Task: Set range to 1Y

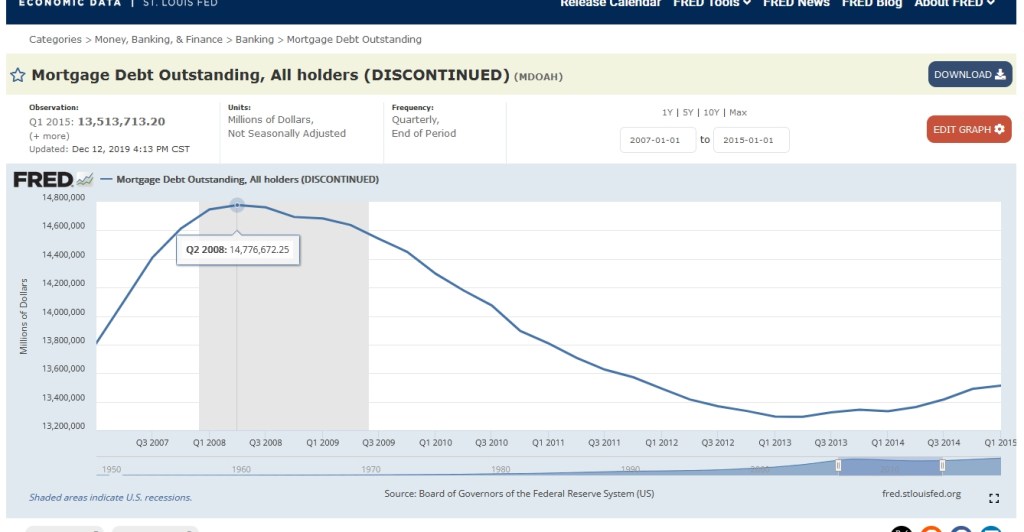Action: point(667,112)
